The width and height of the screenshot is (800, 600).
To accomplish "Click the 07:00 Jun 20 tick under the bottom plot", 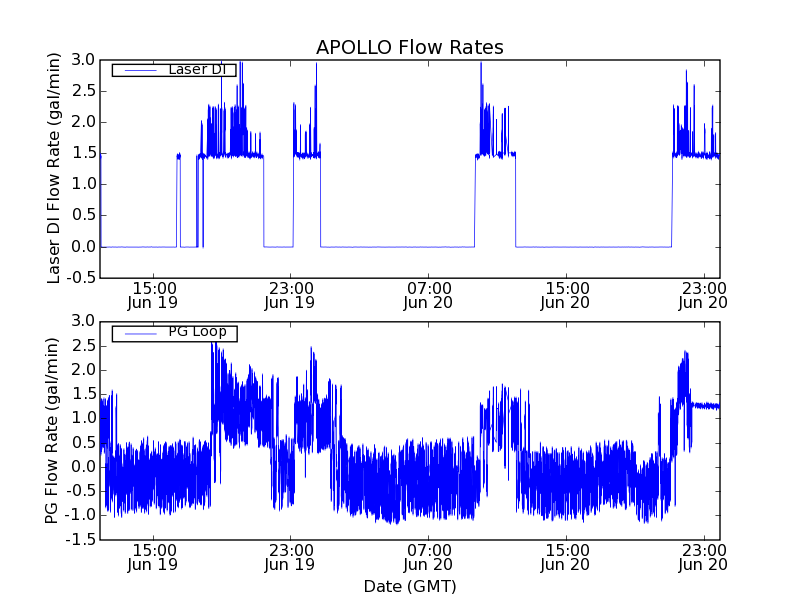I will (x=428, y=556).
